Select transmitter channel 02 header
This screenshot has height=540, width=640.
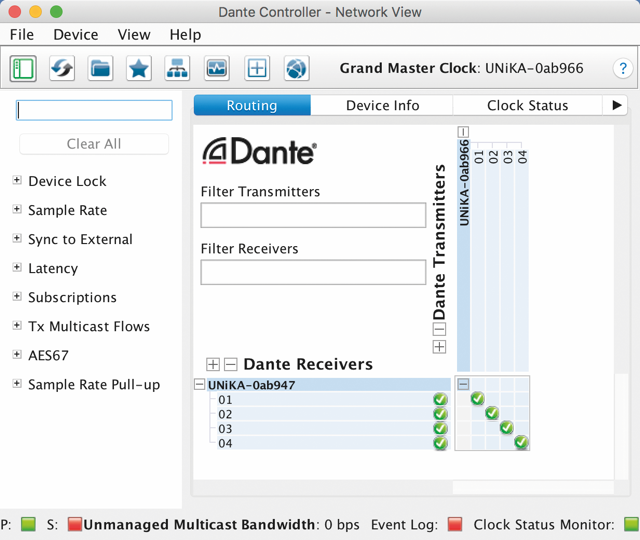493,157
